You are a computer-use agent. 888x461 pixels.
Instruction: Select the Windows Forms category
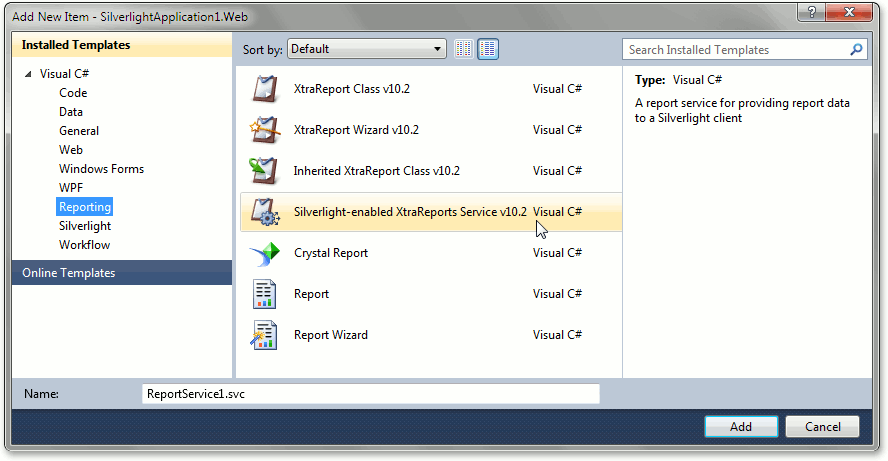[x=101, y=169]
